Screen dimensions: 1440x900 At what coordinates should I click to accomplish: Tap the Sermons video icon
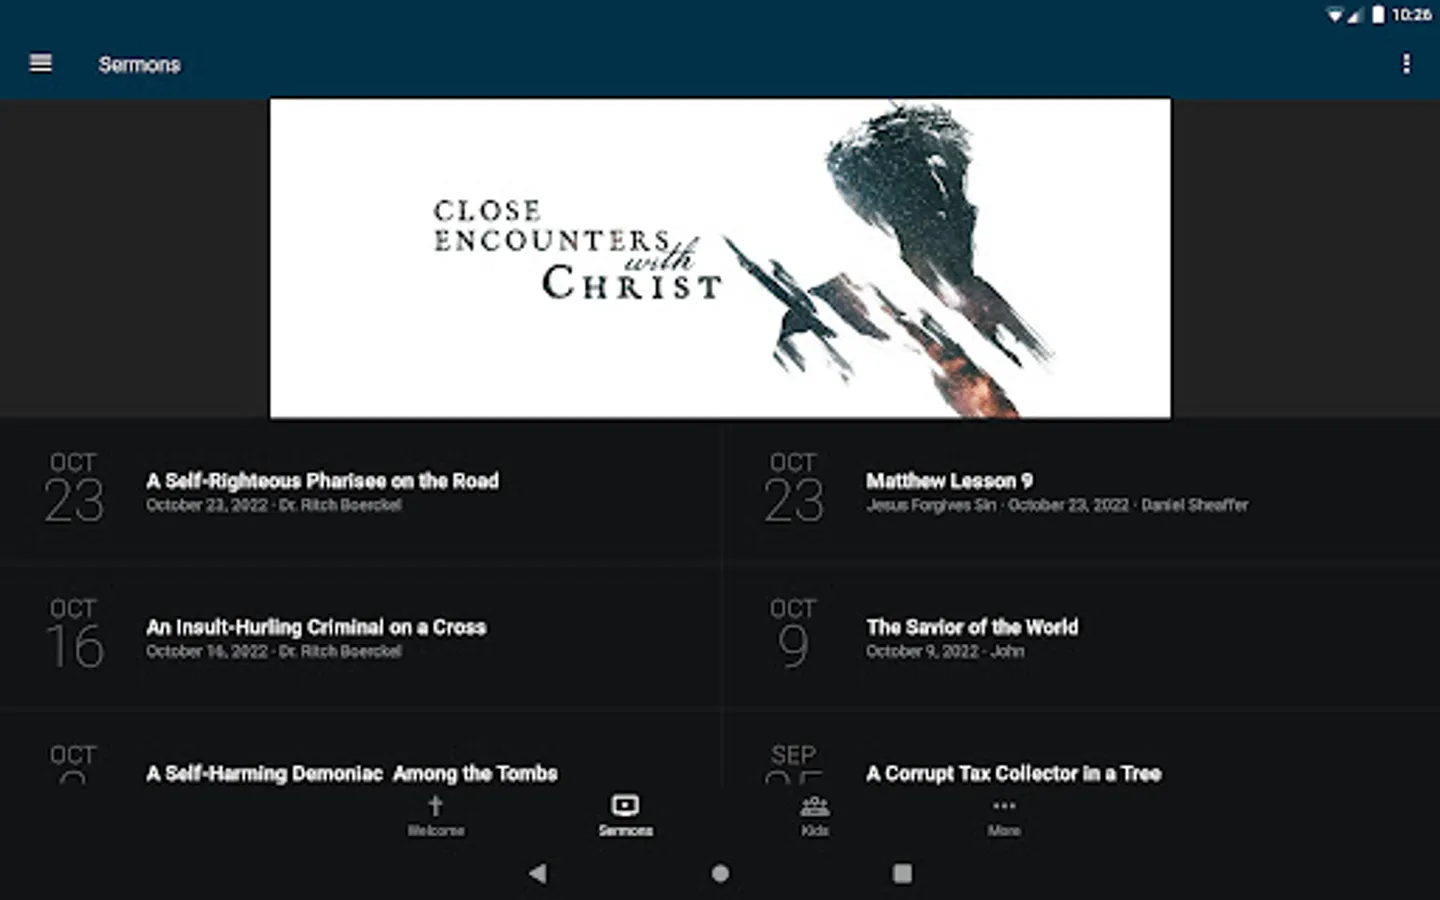625,806
